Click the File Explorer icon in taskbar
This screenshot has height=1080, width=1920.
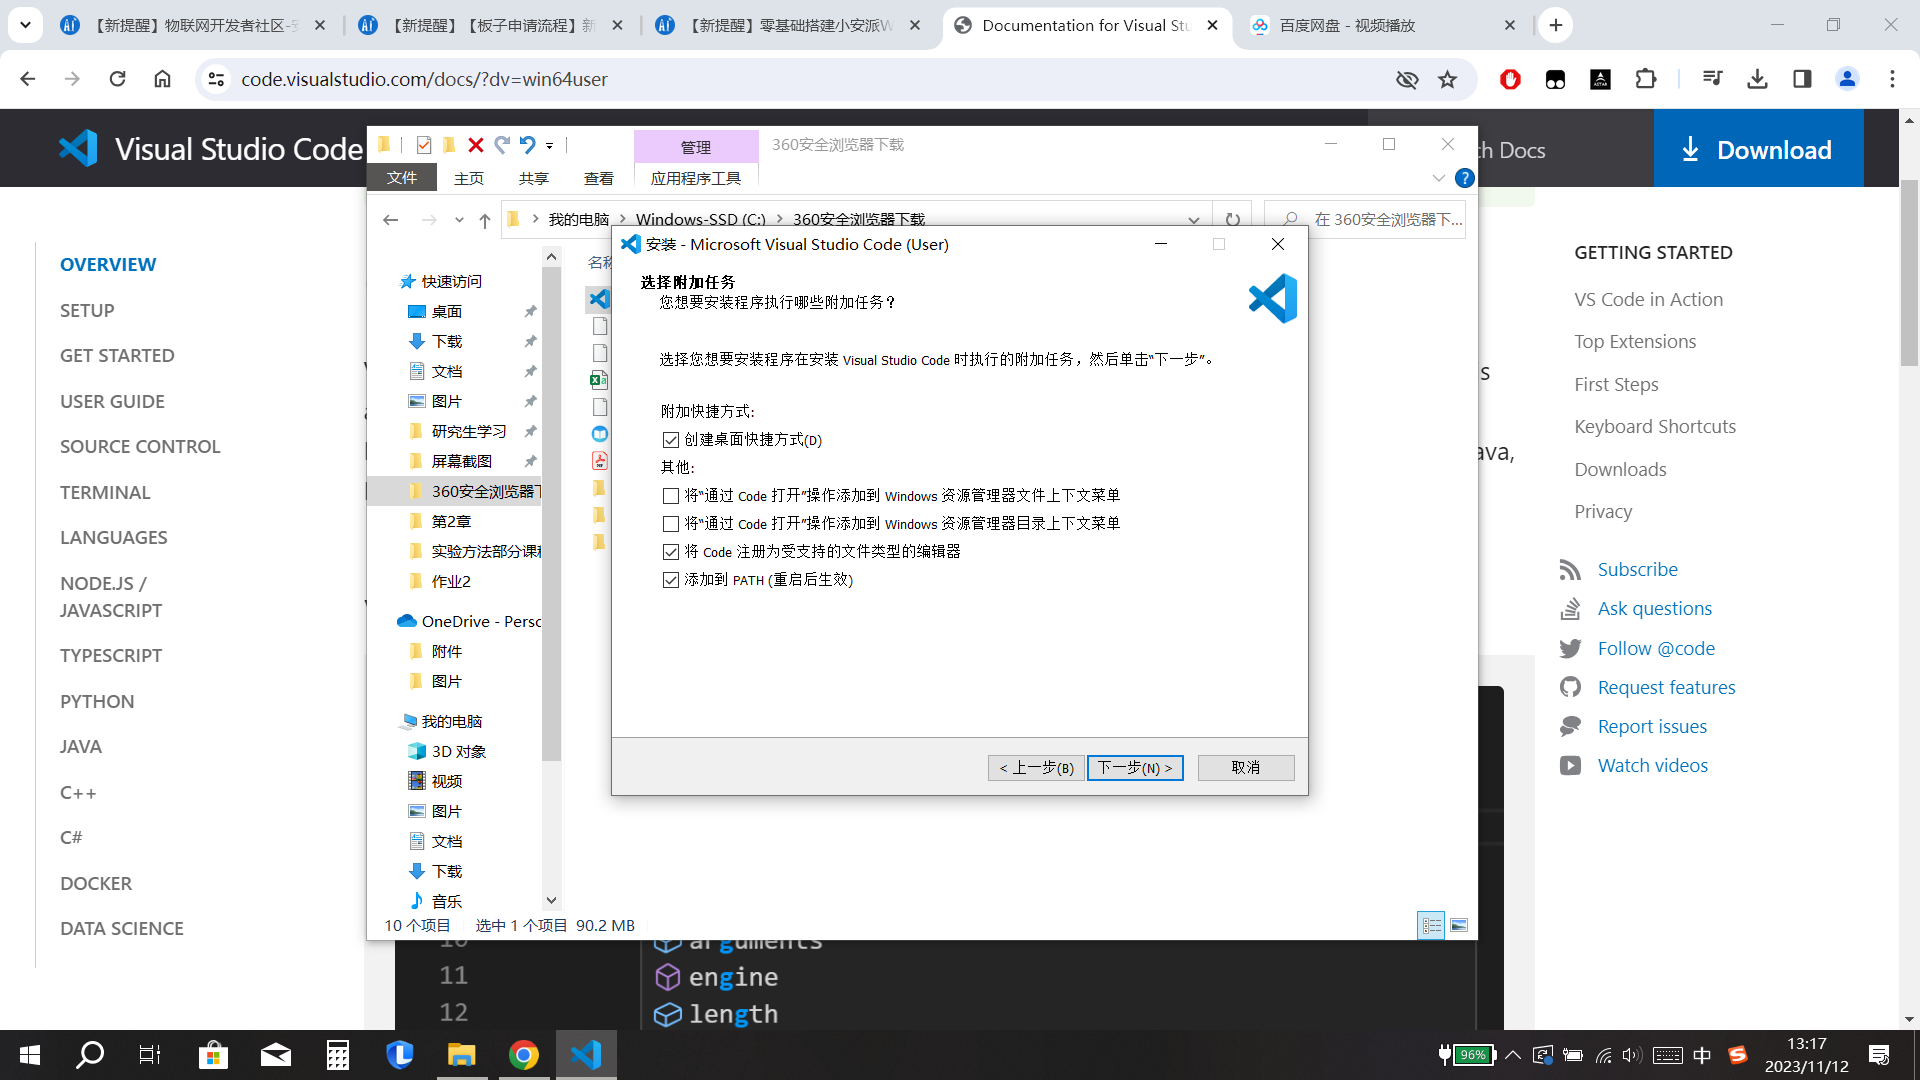point(462,1054)
